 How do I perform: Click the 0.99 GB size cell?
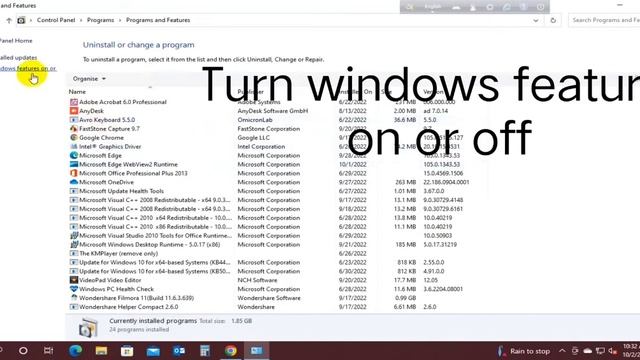pos(405,298)
